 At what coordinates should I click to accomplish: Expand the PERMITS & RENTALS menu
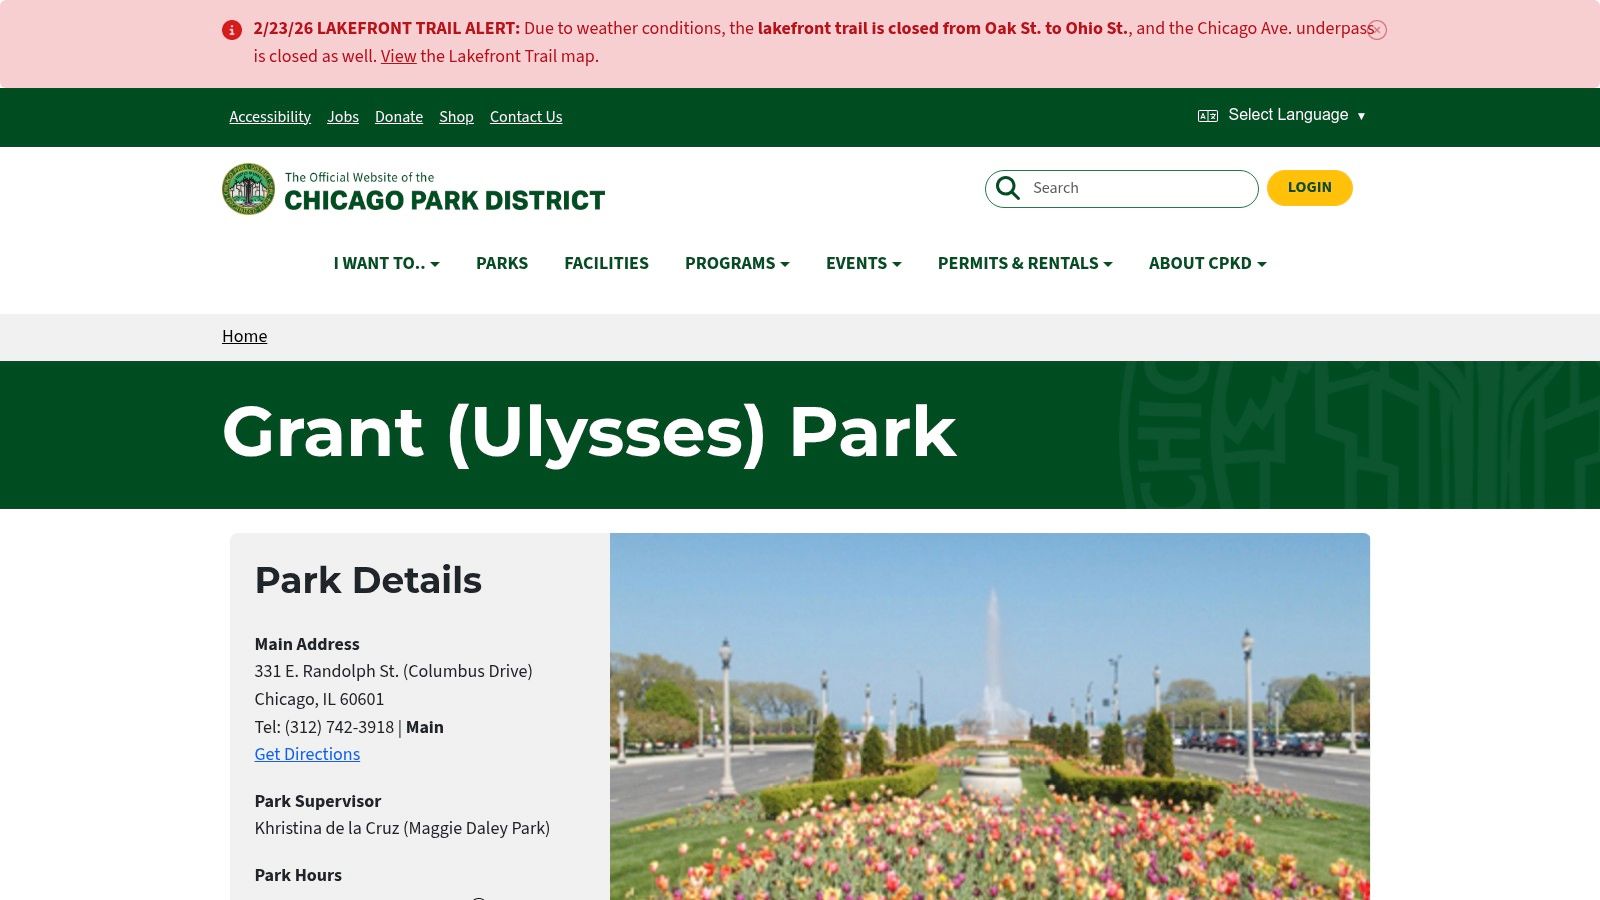pos(1025,263)
